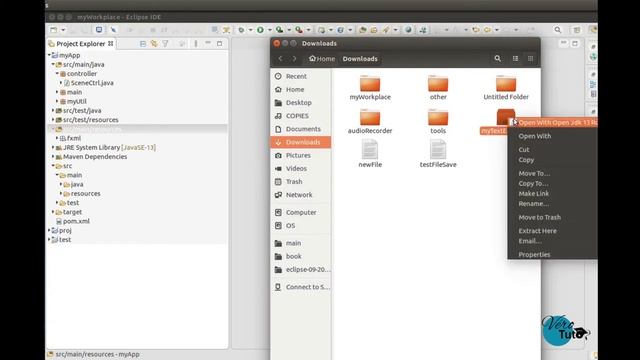Click Downloads breadcrumb in the path bar

pos(360,58)
